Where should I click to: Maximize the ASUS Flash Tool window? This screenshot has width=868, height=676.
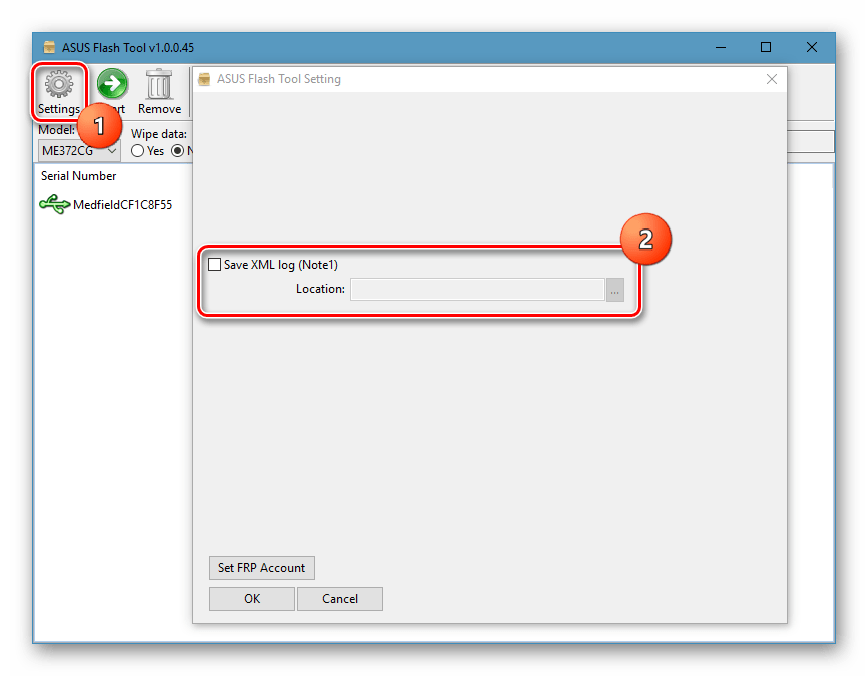click(x=766, y=48)
